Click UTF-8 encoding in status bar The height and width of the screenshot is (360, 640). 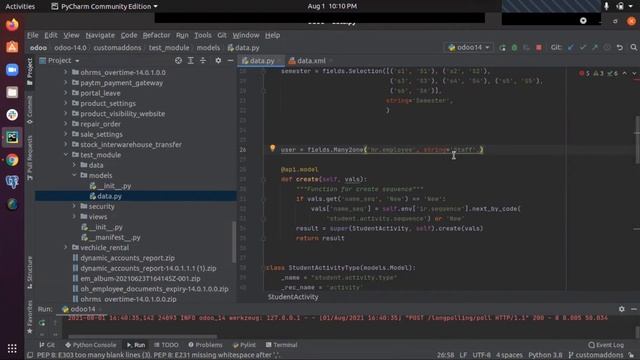point(482,355)
